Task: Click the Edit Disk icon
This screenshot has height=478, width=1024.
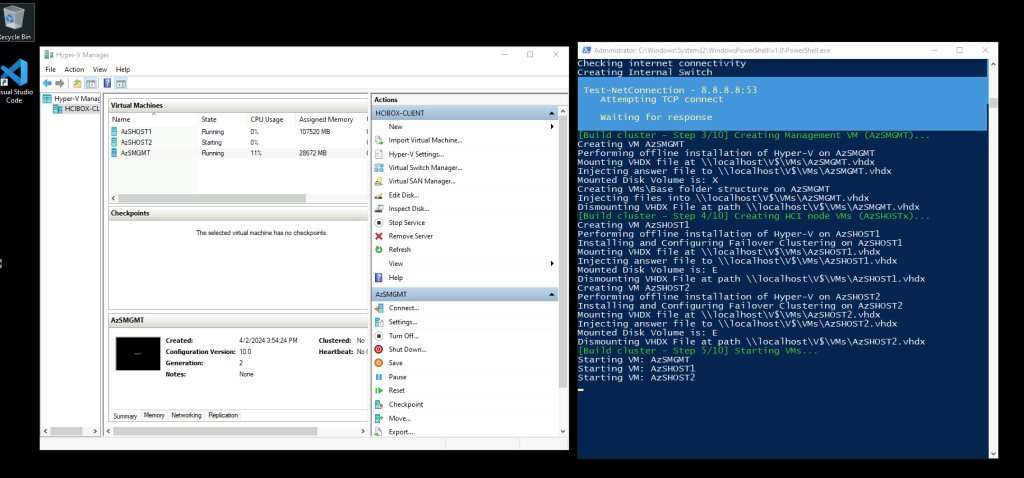Action: 379,195
